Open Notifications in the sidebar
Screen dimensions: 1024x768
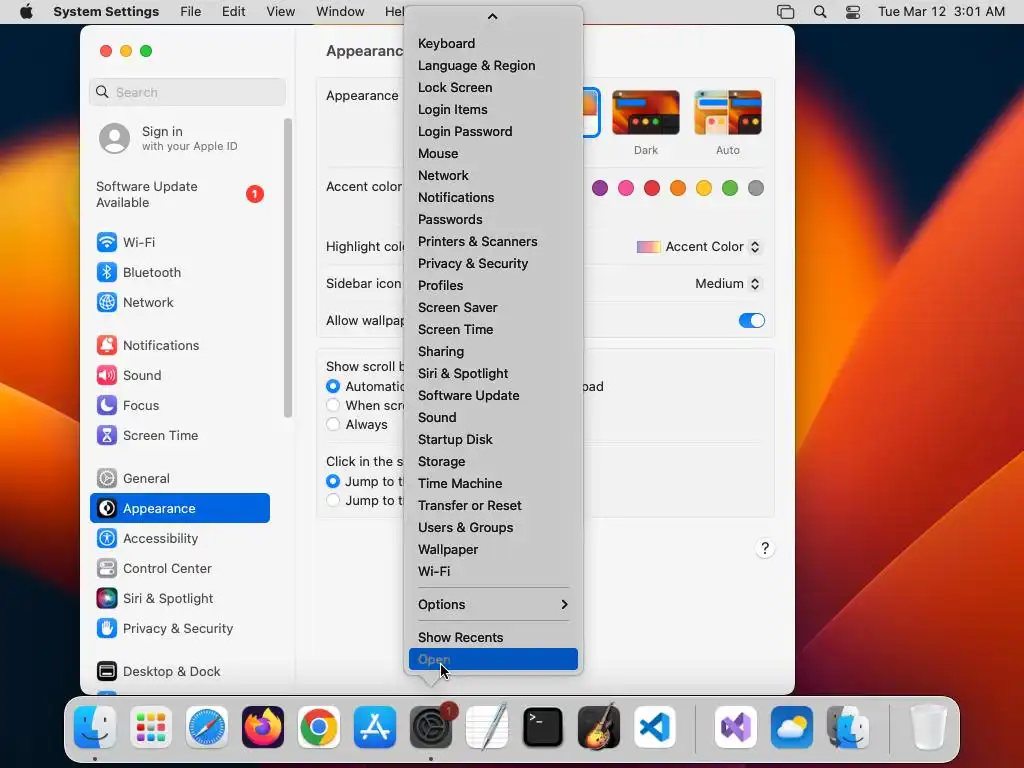pos(180,345)
